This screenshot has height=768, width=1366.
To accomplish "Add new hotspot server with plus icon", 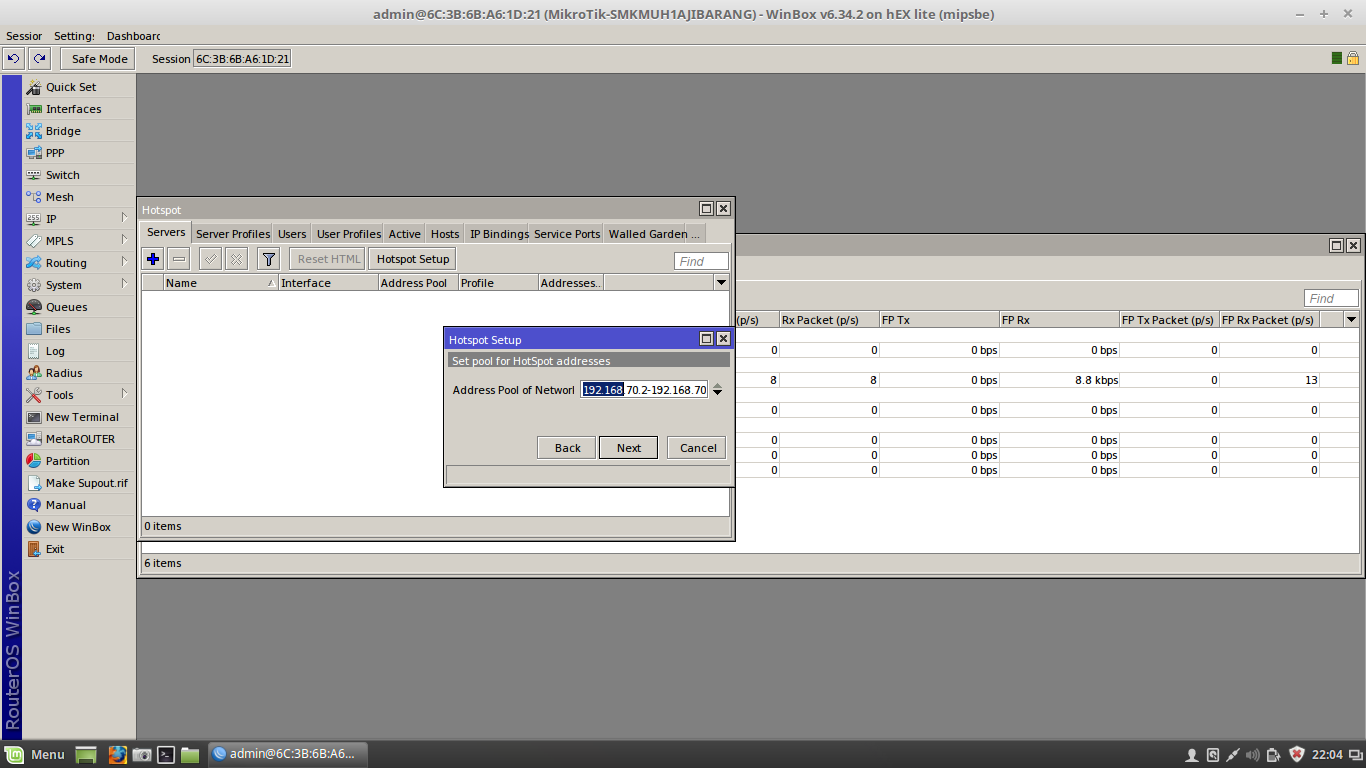I will click(153, 259).
